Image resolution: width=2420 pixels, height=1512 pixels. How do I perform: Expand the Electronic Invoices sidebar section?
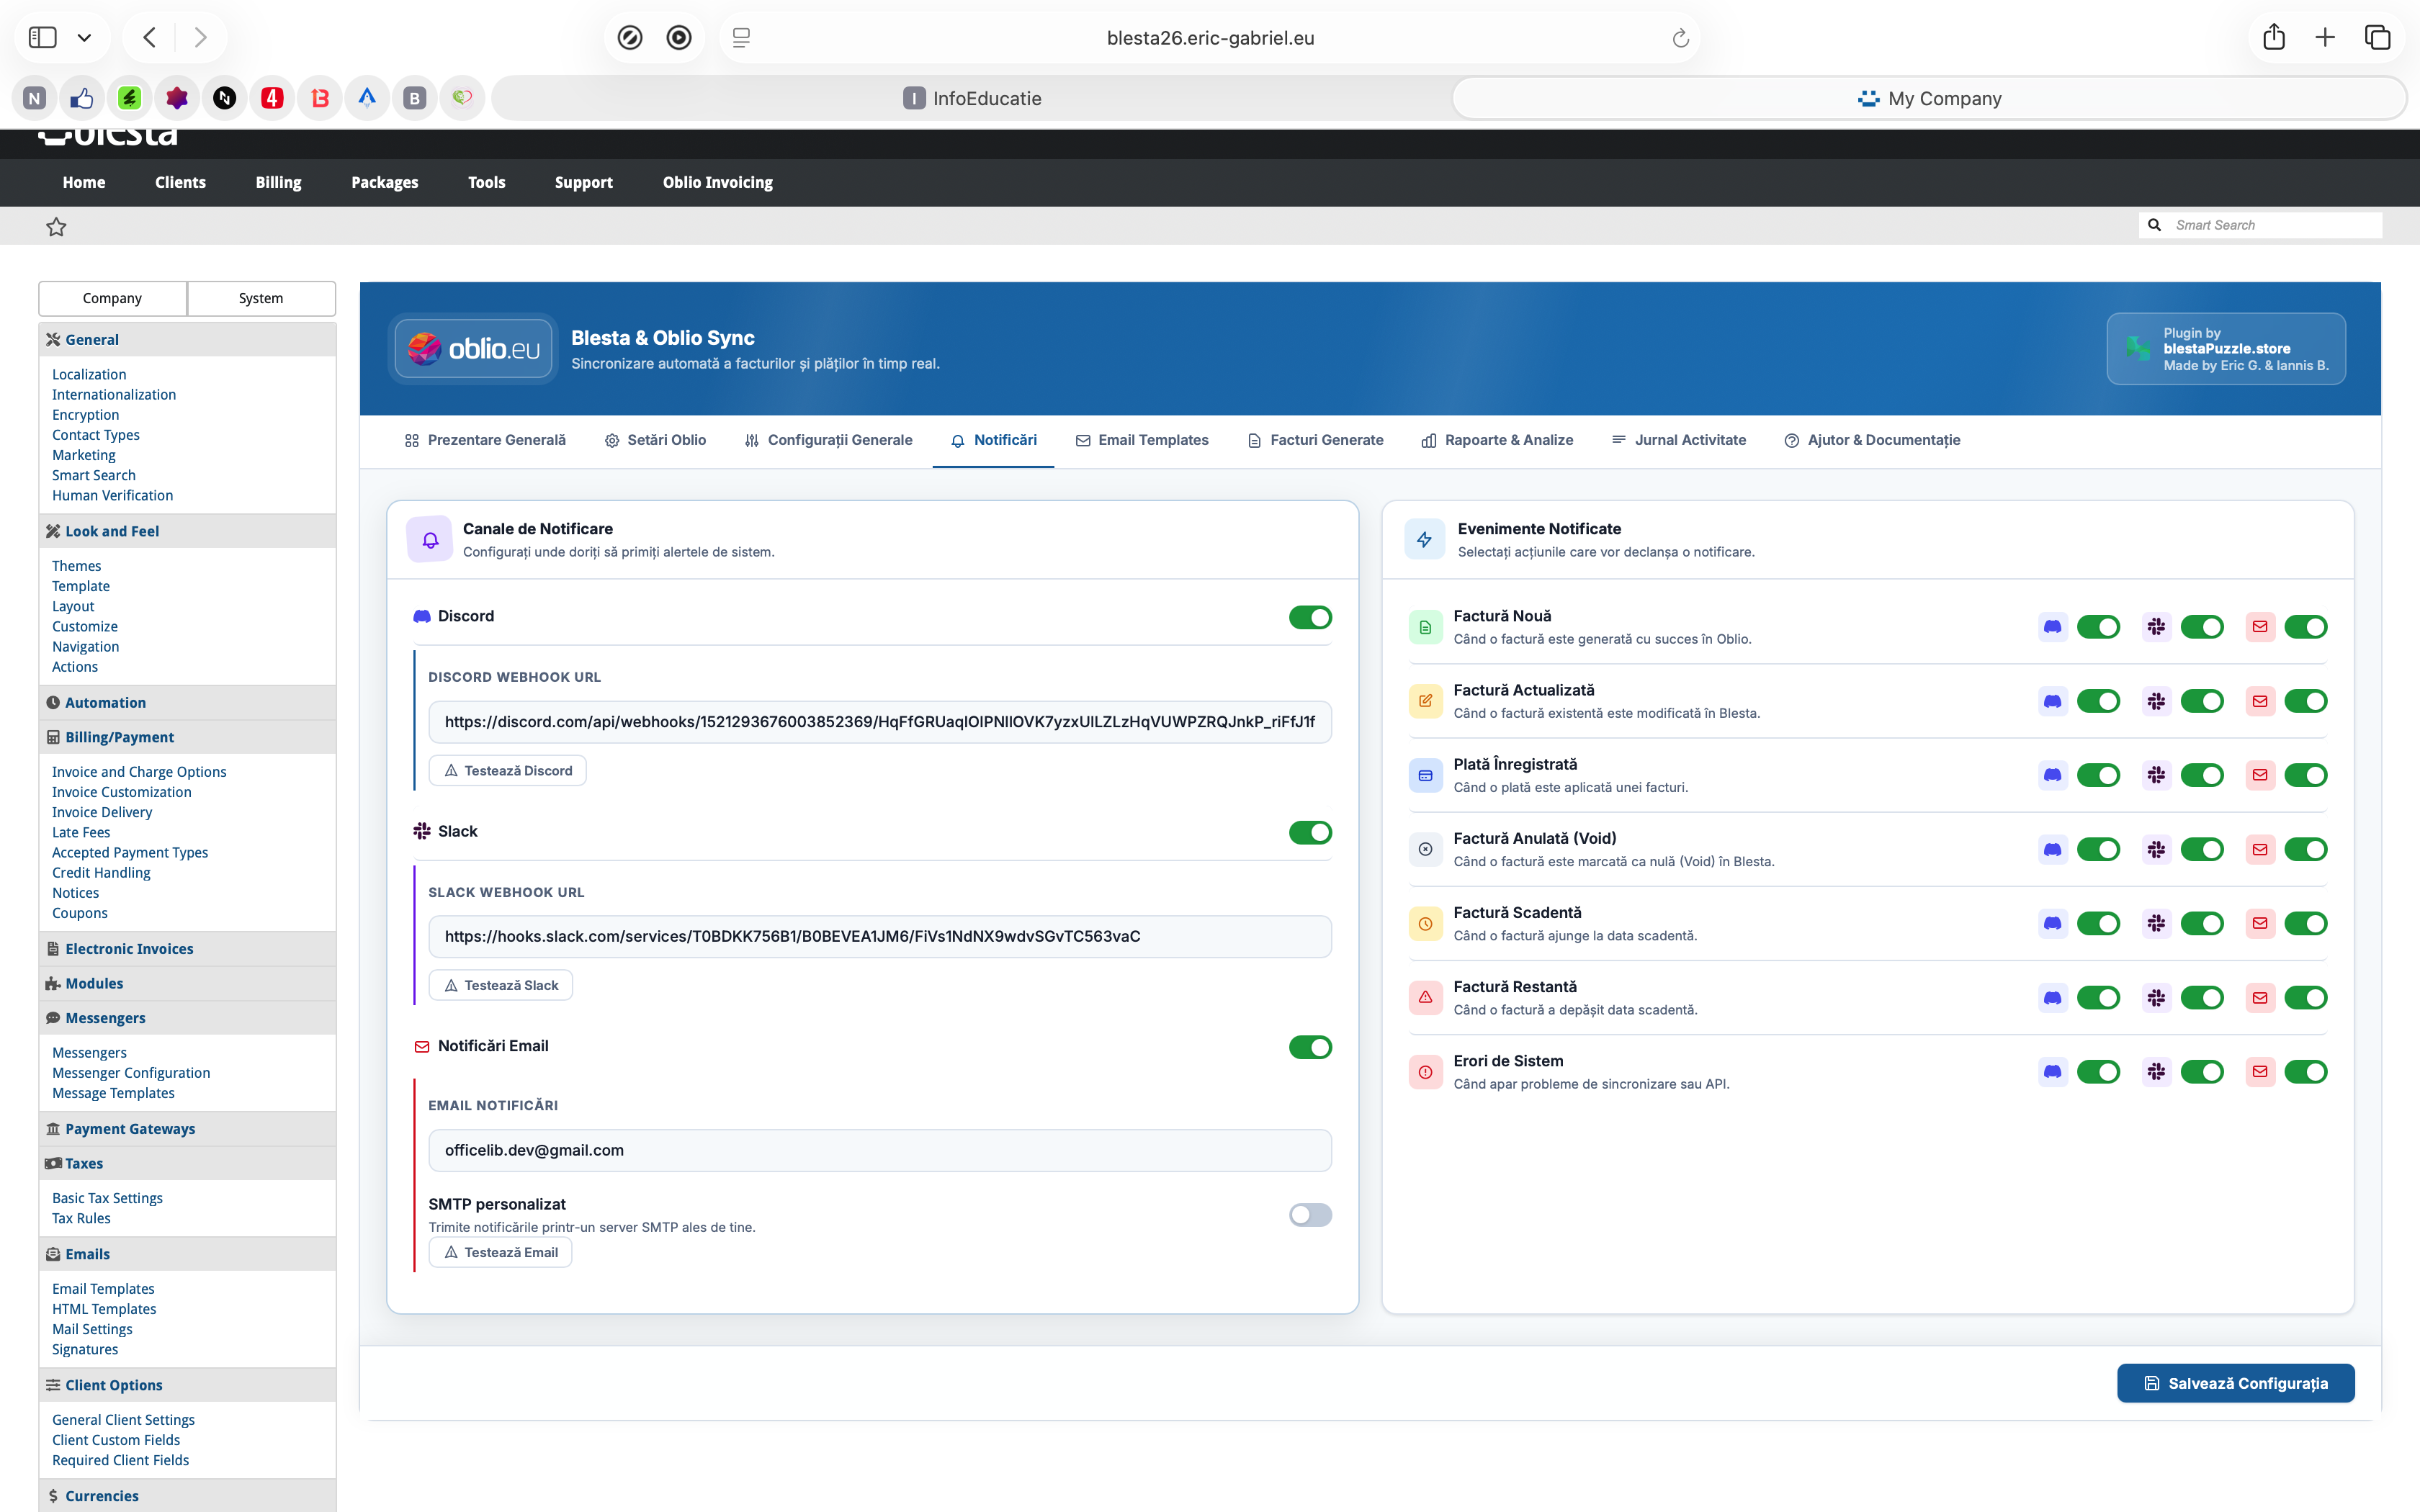pyautogui.click(x=187, y=948)
